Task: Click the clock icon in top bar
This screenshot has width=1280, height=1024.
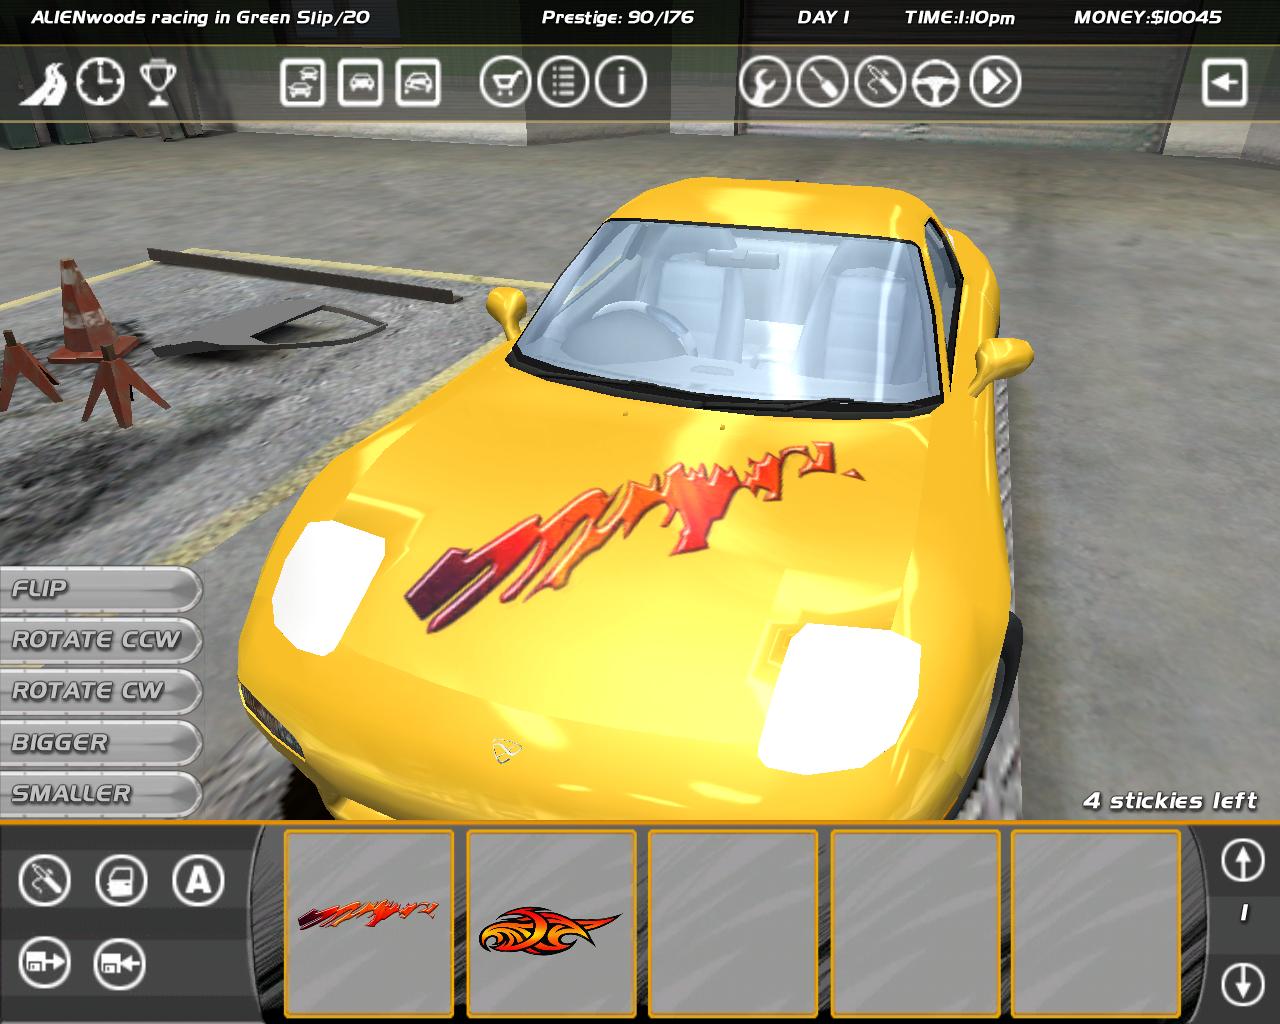Action: (x=101, y=81)
